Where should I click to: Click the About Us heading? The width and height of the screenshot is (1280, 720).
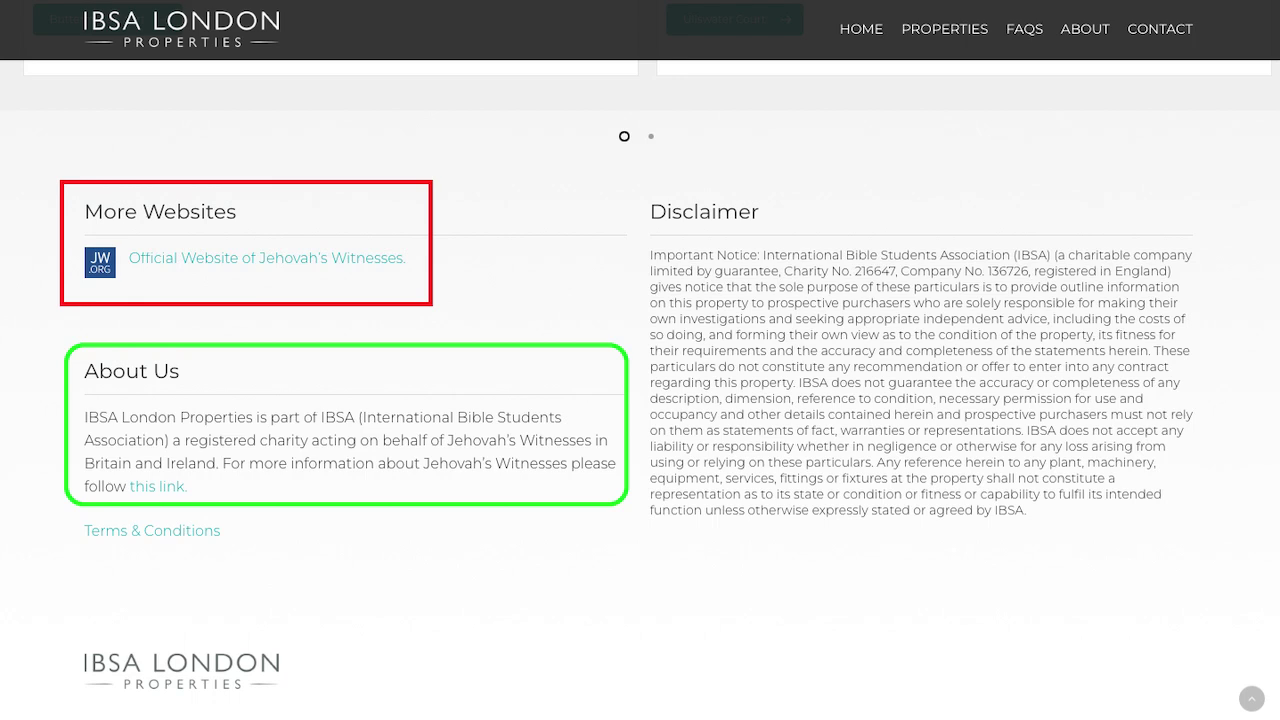pyautogui.click(x=132, y=371)
